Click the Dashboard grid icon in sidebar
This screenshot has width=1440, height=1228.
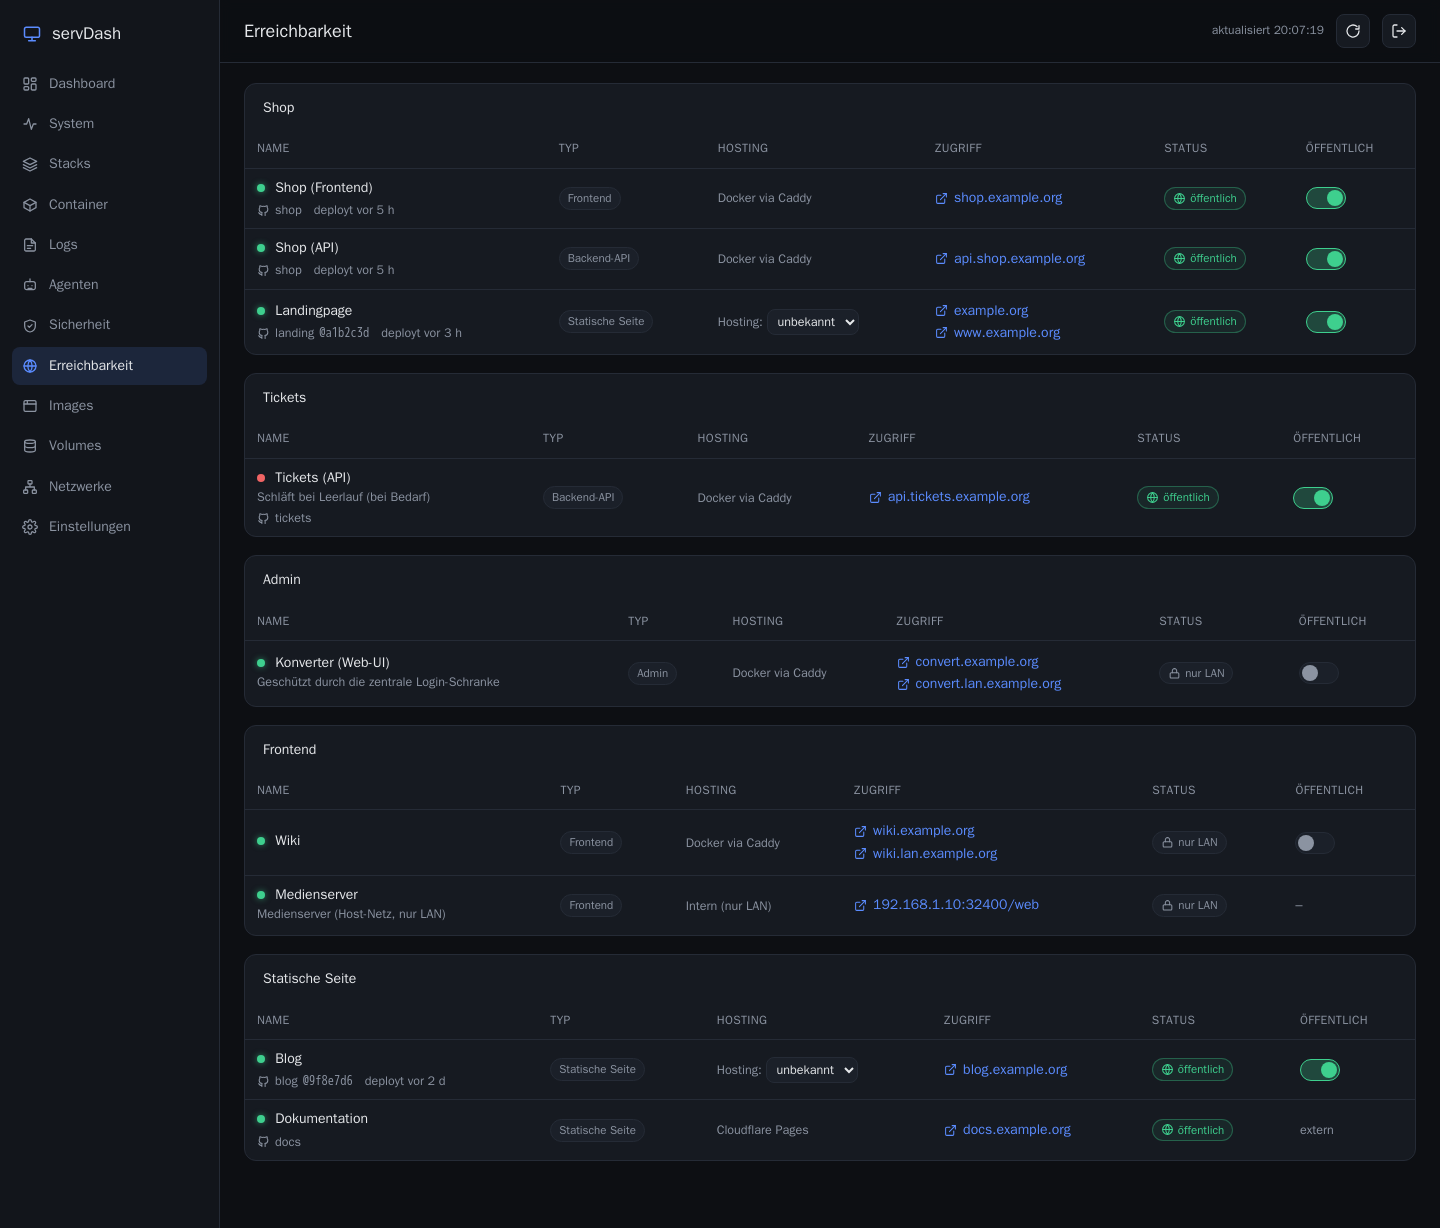click(30, 84)
